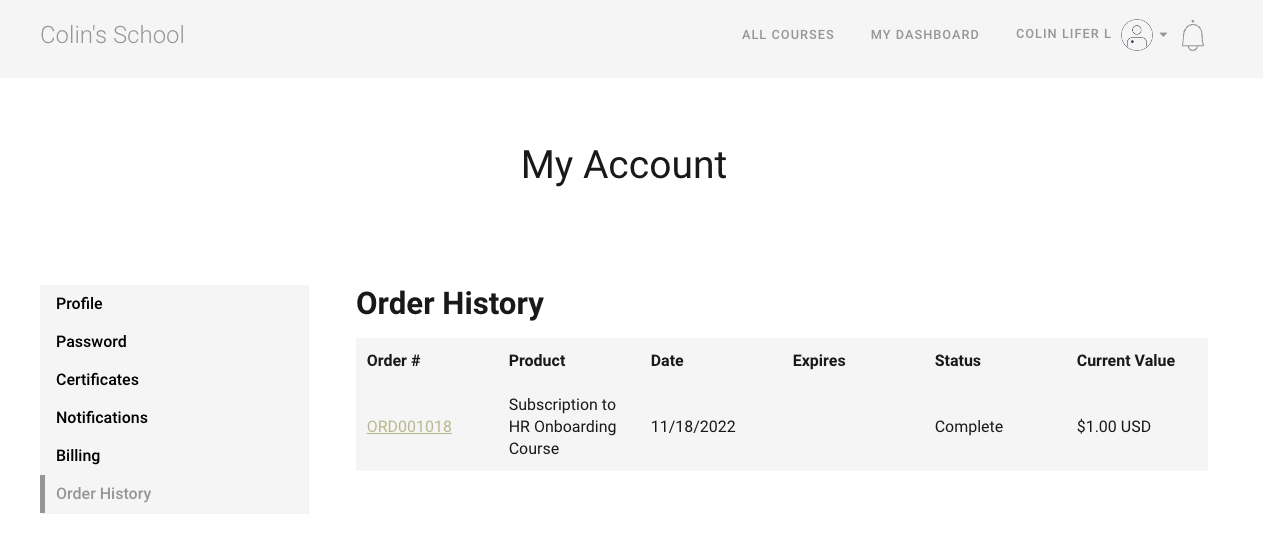
Task: Click the Current Value column header
Action: tap(1125, 361)
